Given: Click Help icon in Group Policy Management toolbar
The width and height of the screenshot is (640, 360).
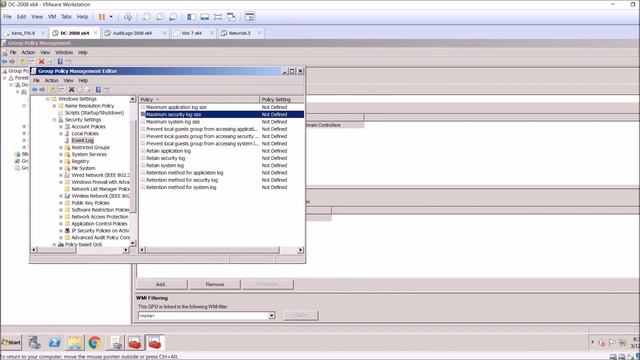Looking at the screenshot, I should pos(60,61).
